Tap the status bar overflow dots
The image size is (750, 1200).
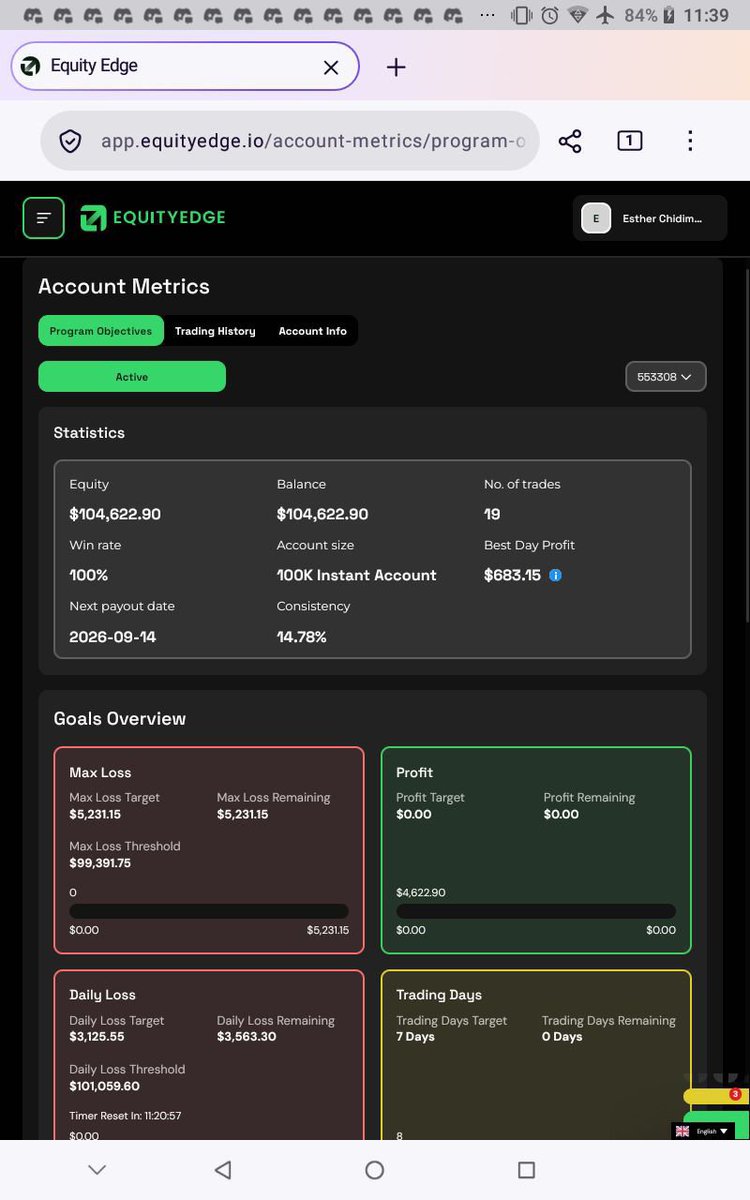click(x=487, y=15)
